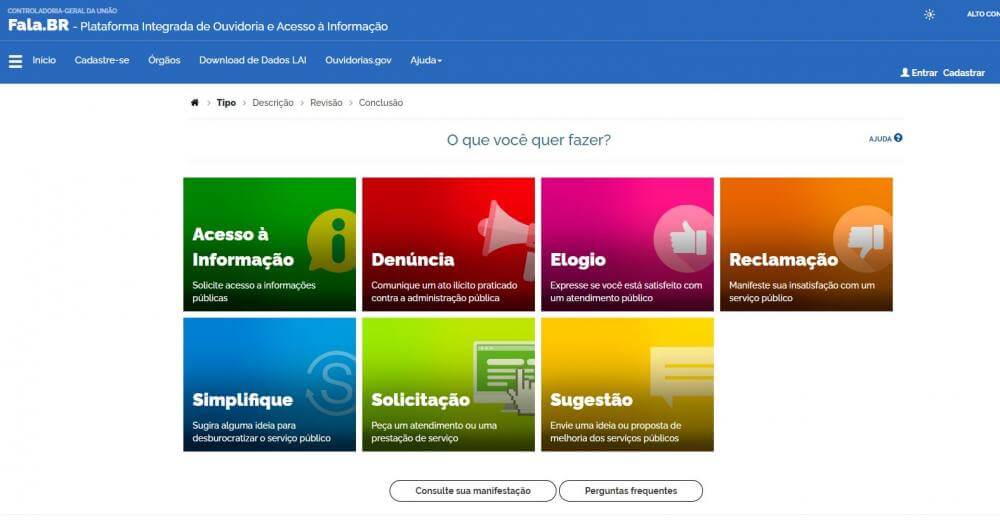
Task: Open Download de Dados LAI
Action: point(253,61)
